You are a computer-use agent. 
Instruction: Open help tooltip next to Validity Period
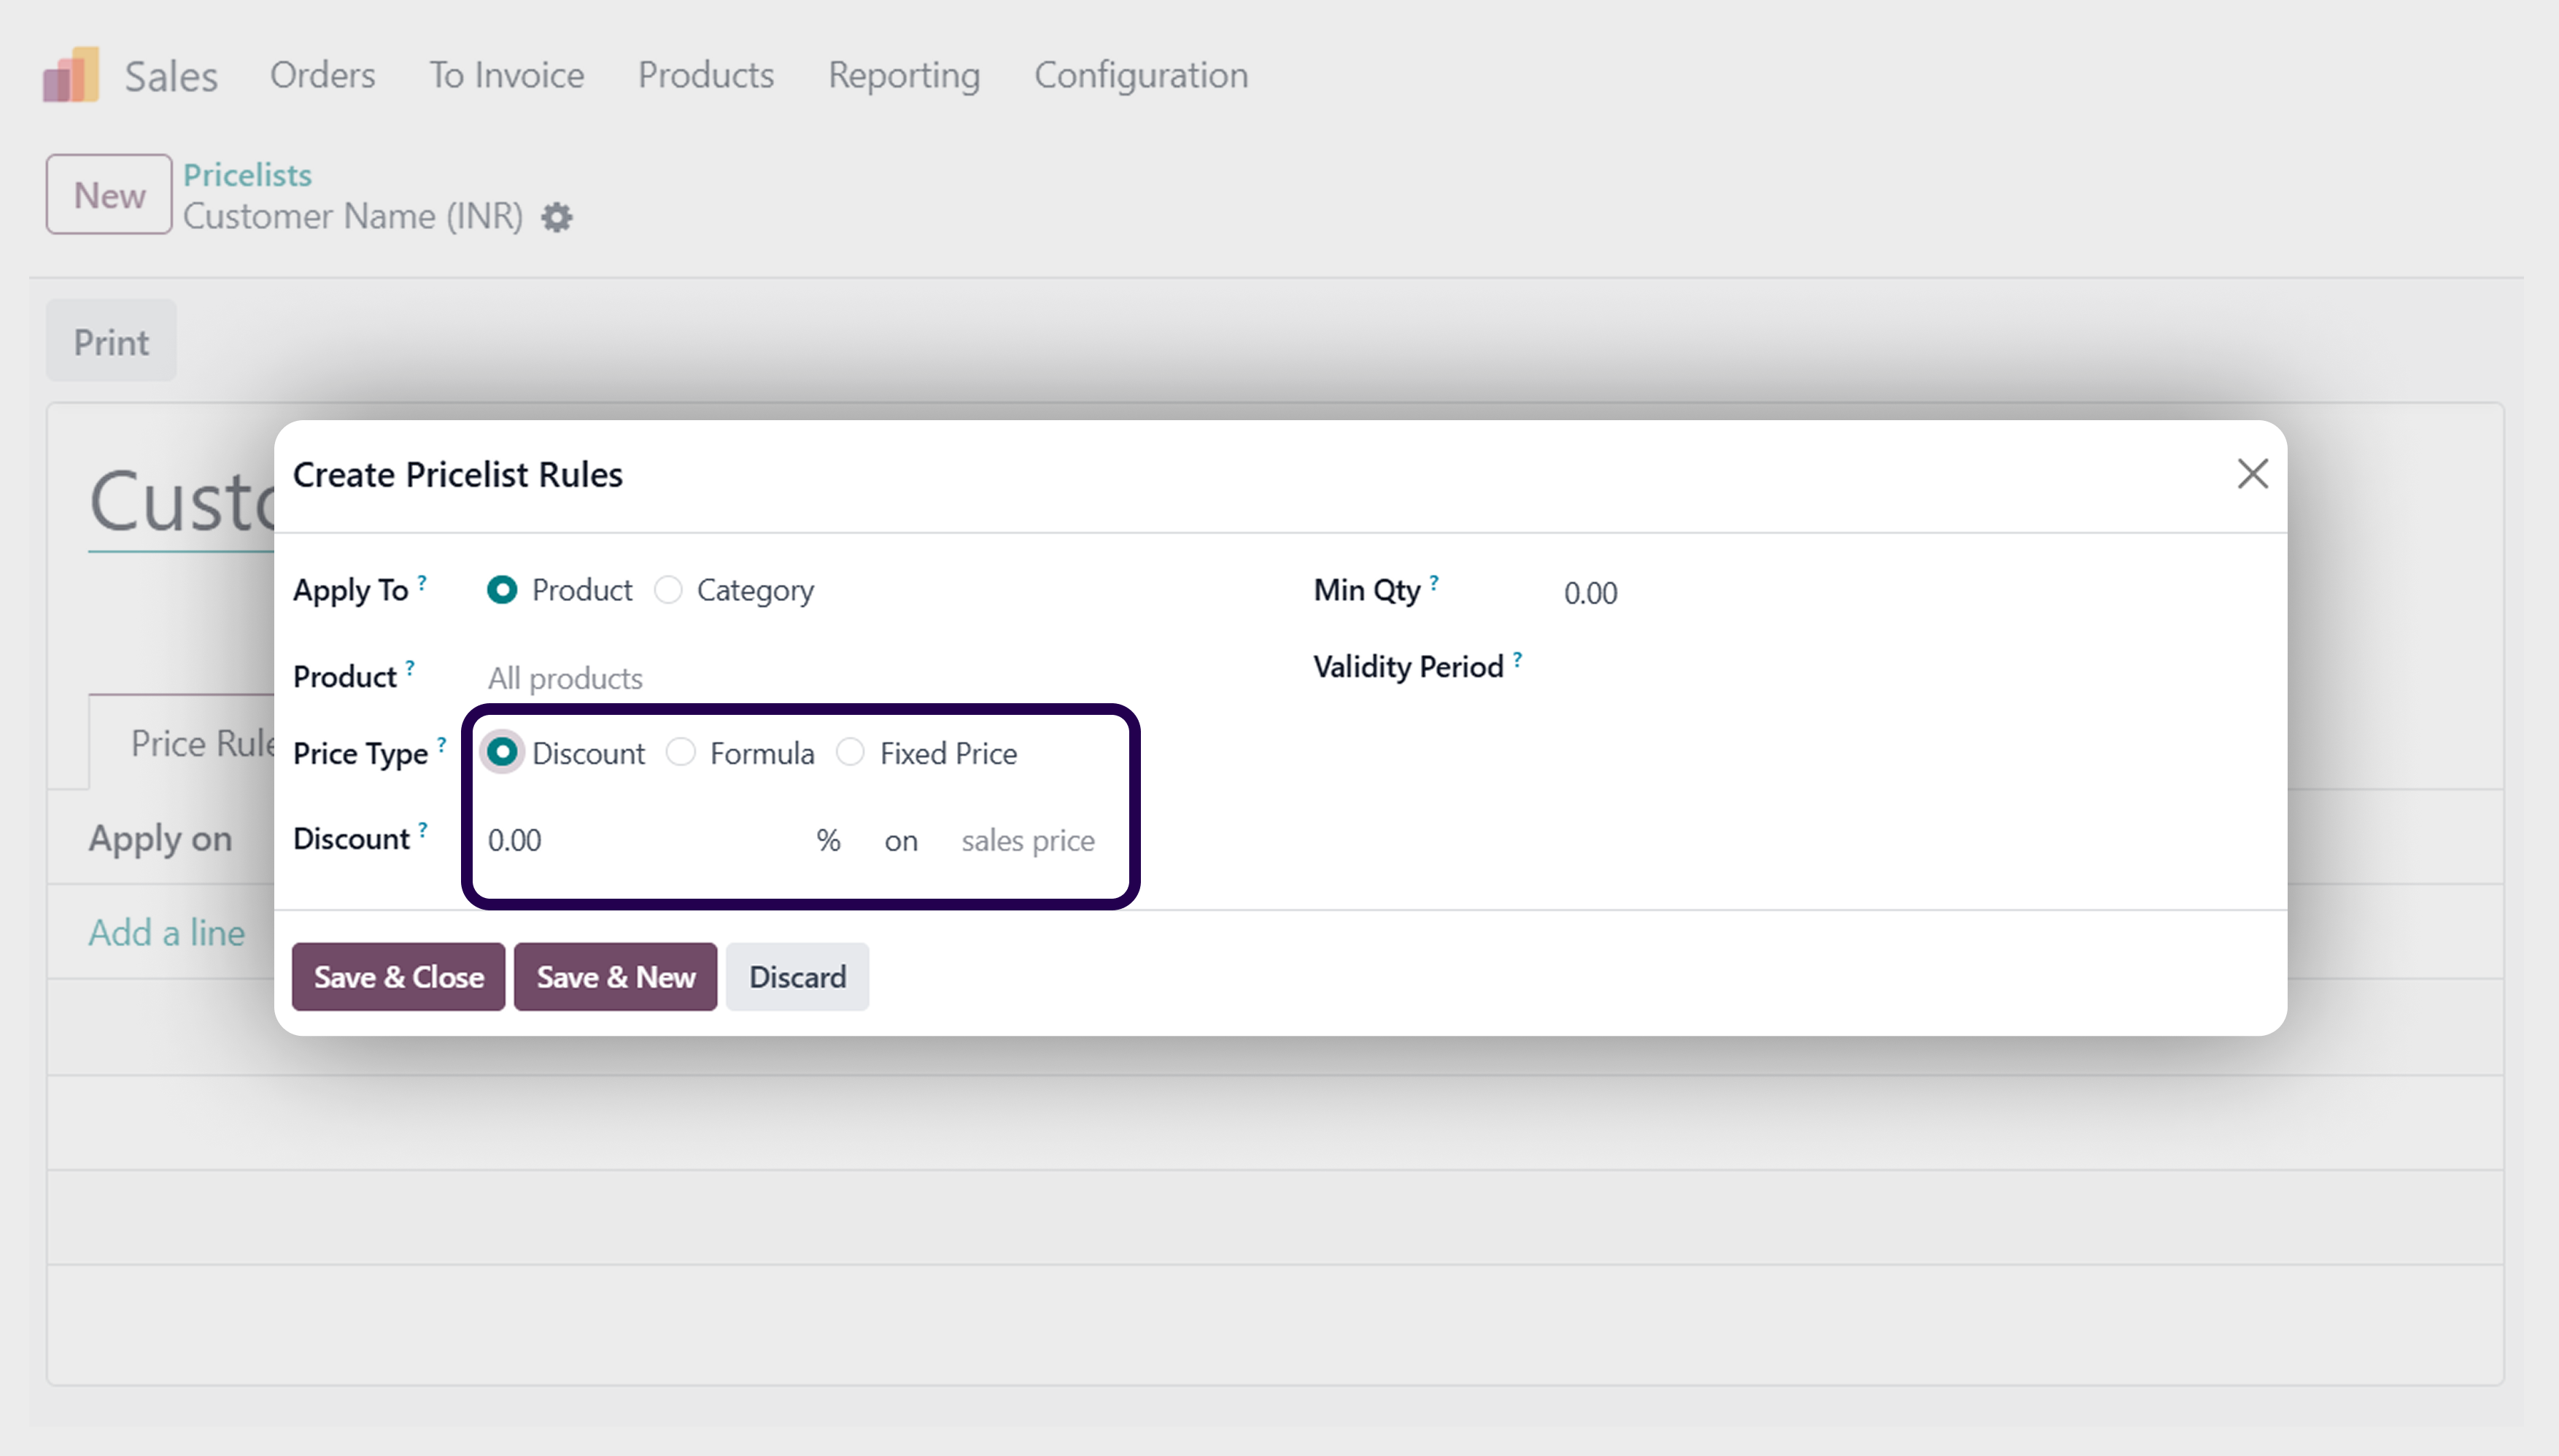1517,659
